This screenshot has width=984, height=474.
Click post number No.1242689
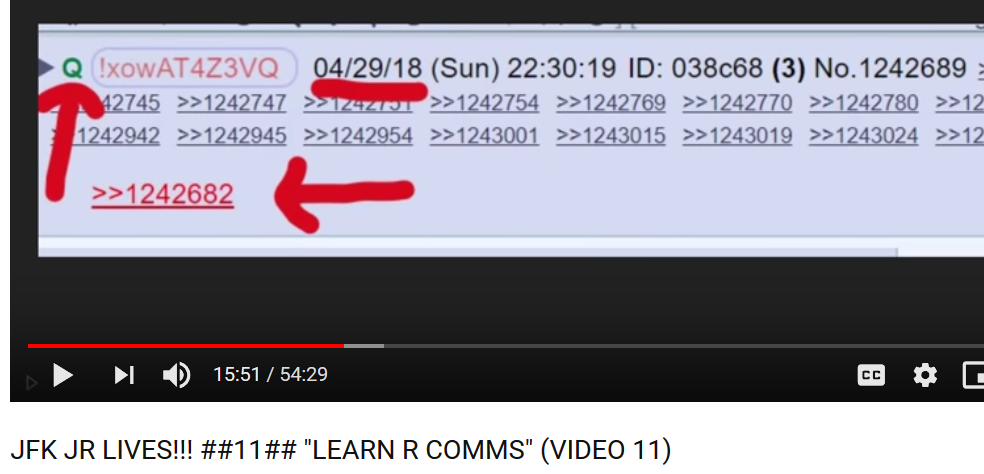[890, 68]
